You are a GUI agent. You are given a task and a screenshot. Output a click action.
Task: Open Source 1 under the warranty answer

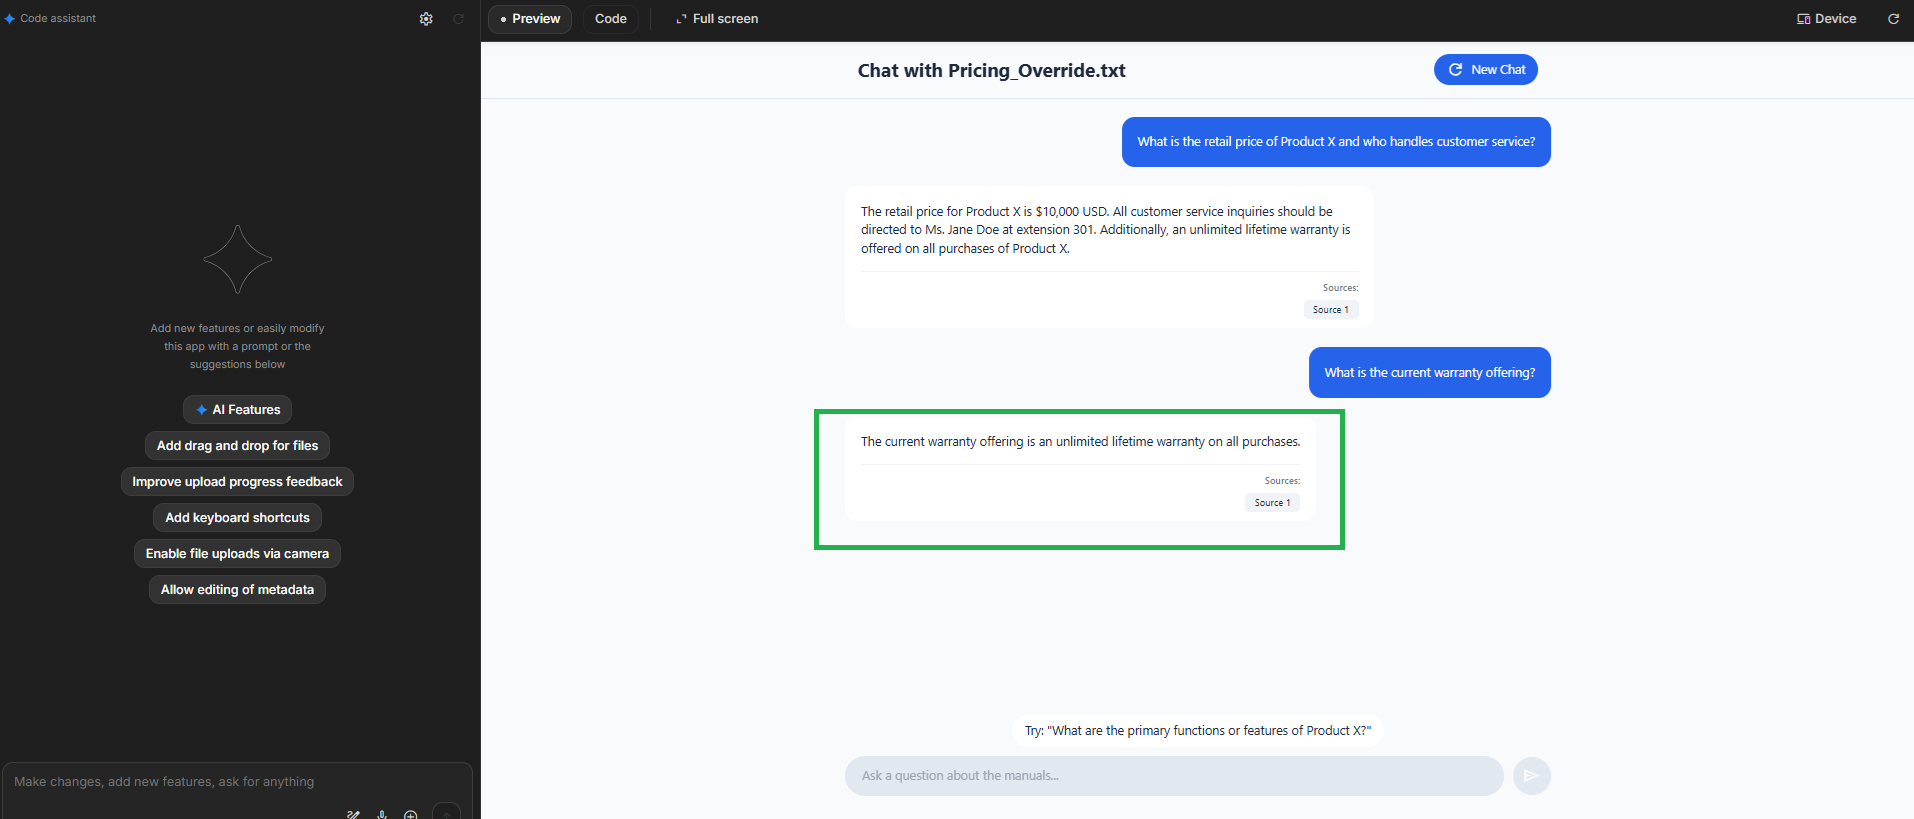click(1272, 502)
